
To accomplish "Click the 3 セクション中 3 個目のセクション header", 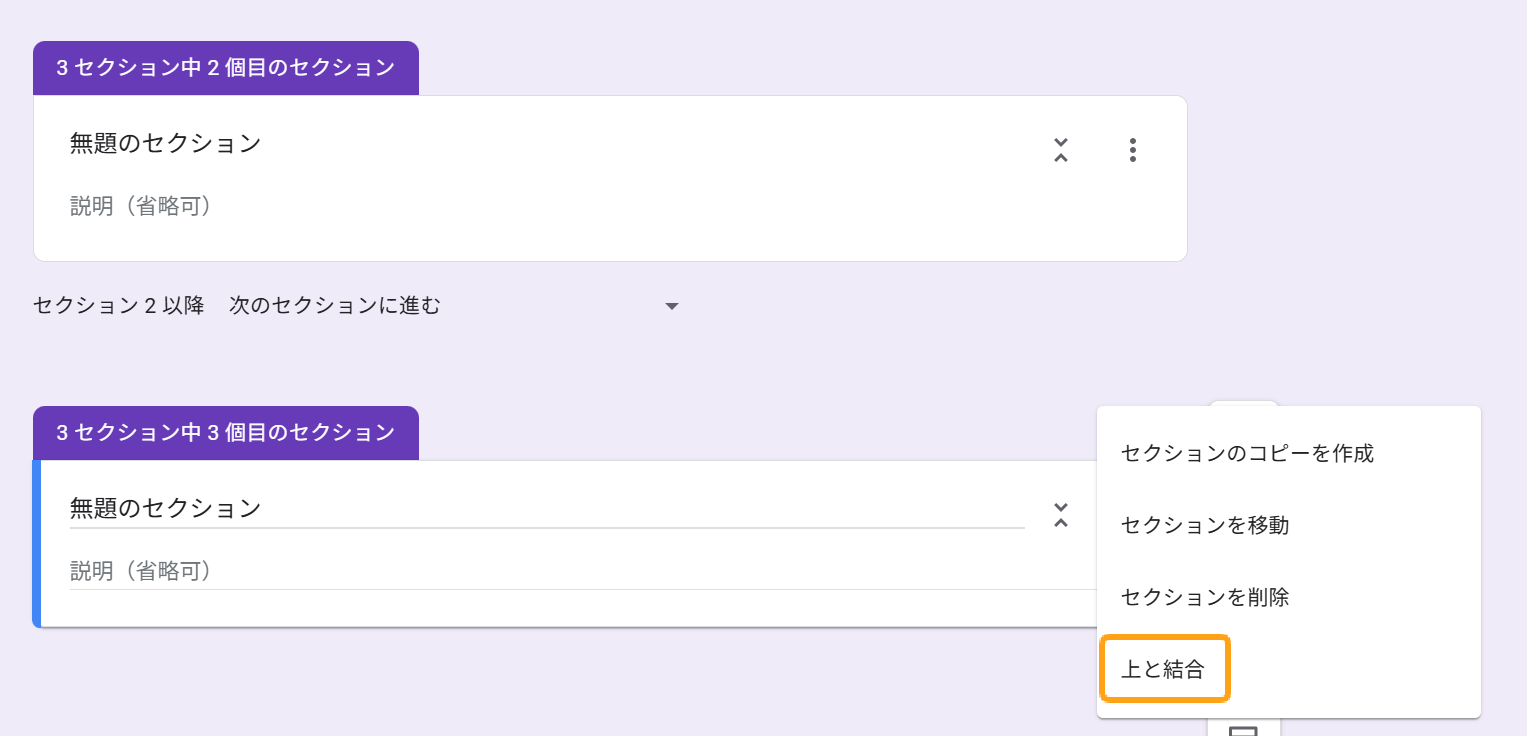I will 226,433.
